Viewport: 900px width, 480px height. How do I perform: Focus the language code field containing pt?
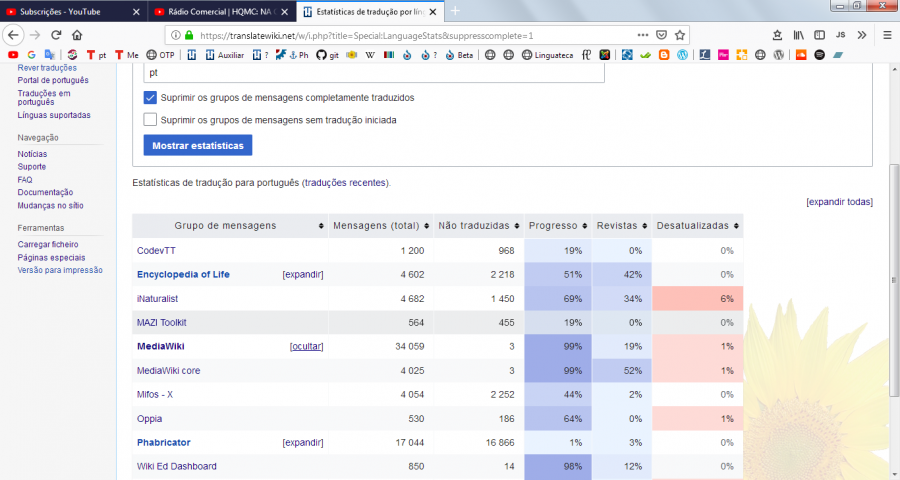tap(374, 73)
